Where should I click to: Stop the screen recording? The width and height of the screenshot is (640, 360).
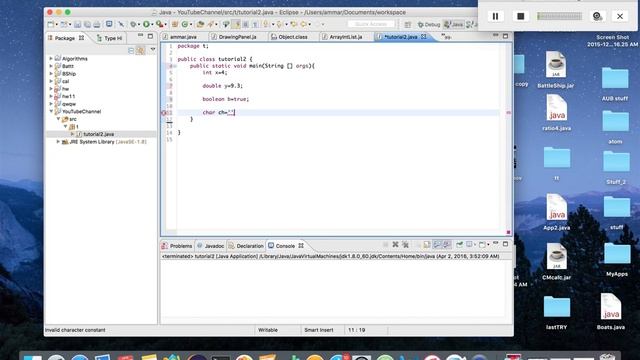coord(520,16)
